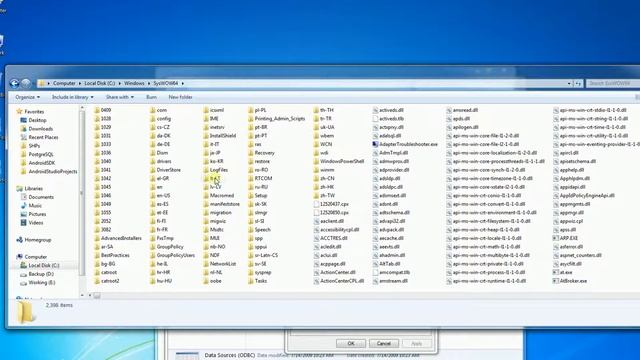The width and height of the screenshot is (640, 360).
Task: Select the sysprep folder
Action: coord(263,272)
